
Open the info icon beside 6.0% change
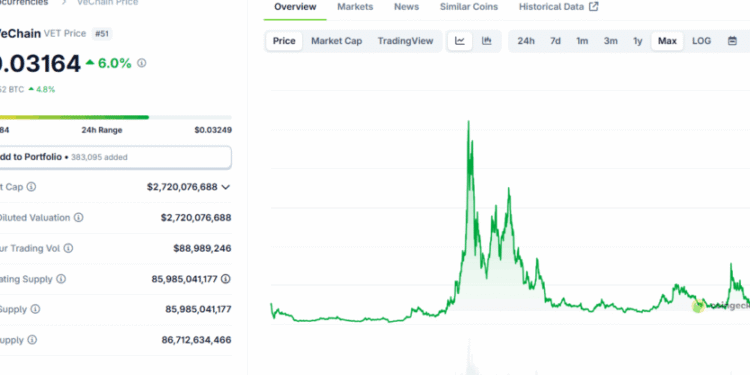142,63
